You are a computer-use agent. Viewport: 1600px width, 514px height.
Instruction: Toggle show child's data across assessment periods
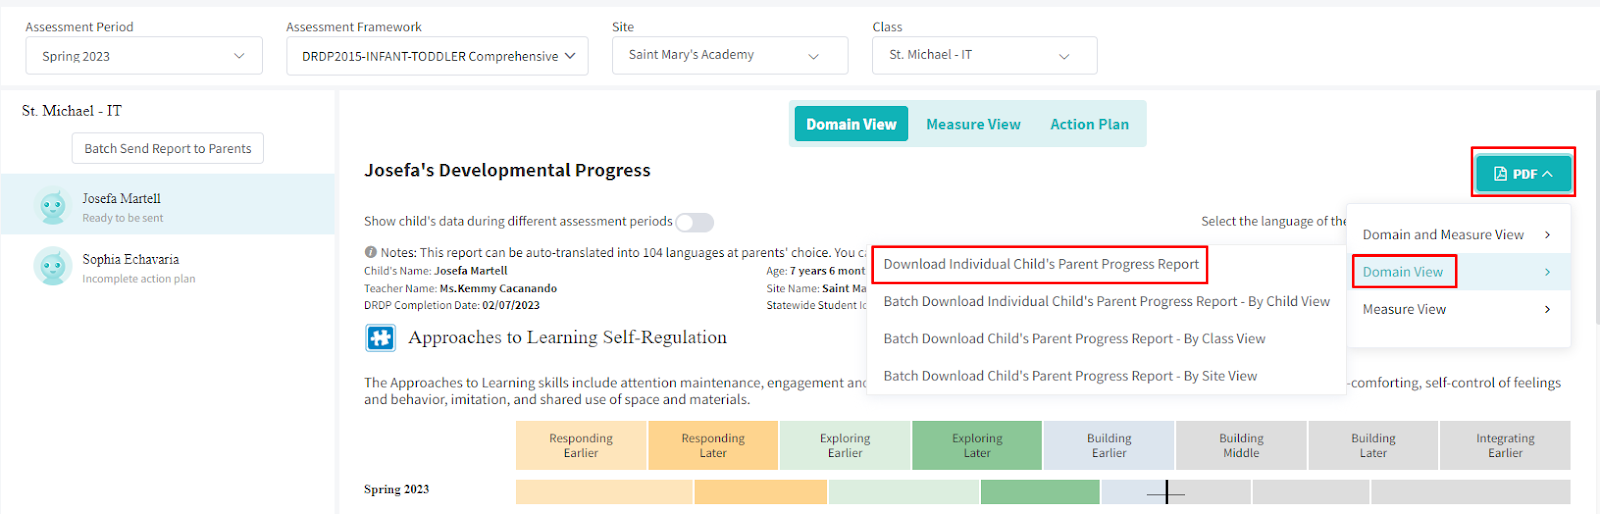coord(695,222)
